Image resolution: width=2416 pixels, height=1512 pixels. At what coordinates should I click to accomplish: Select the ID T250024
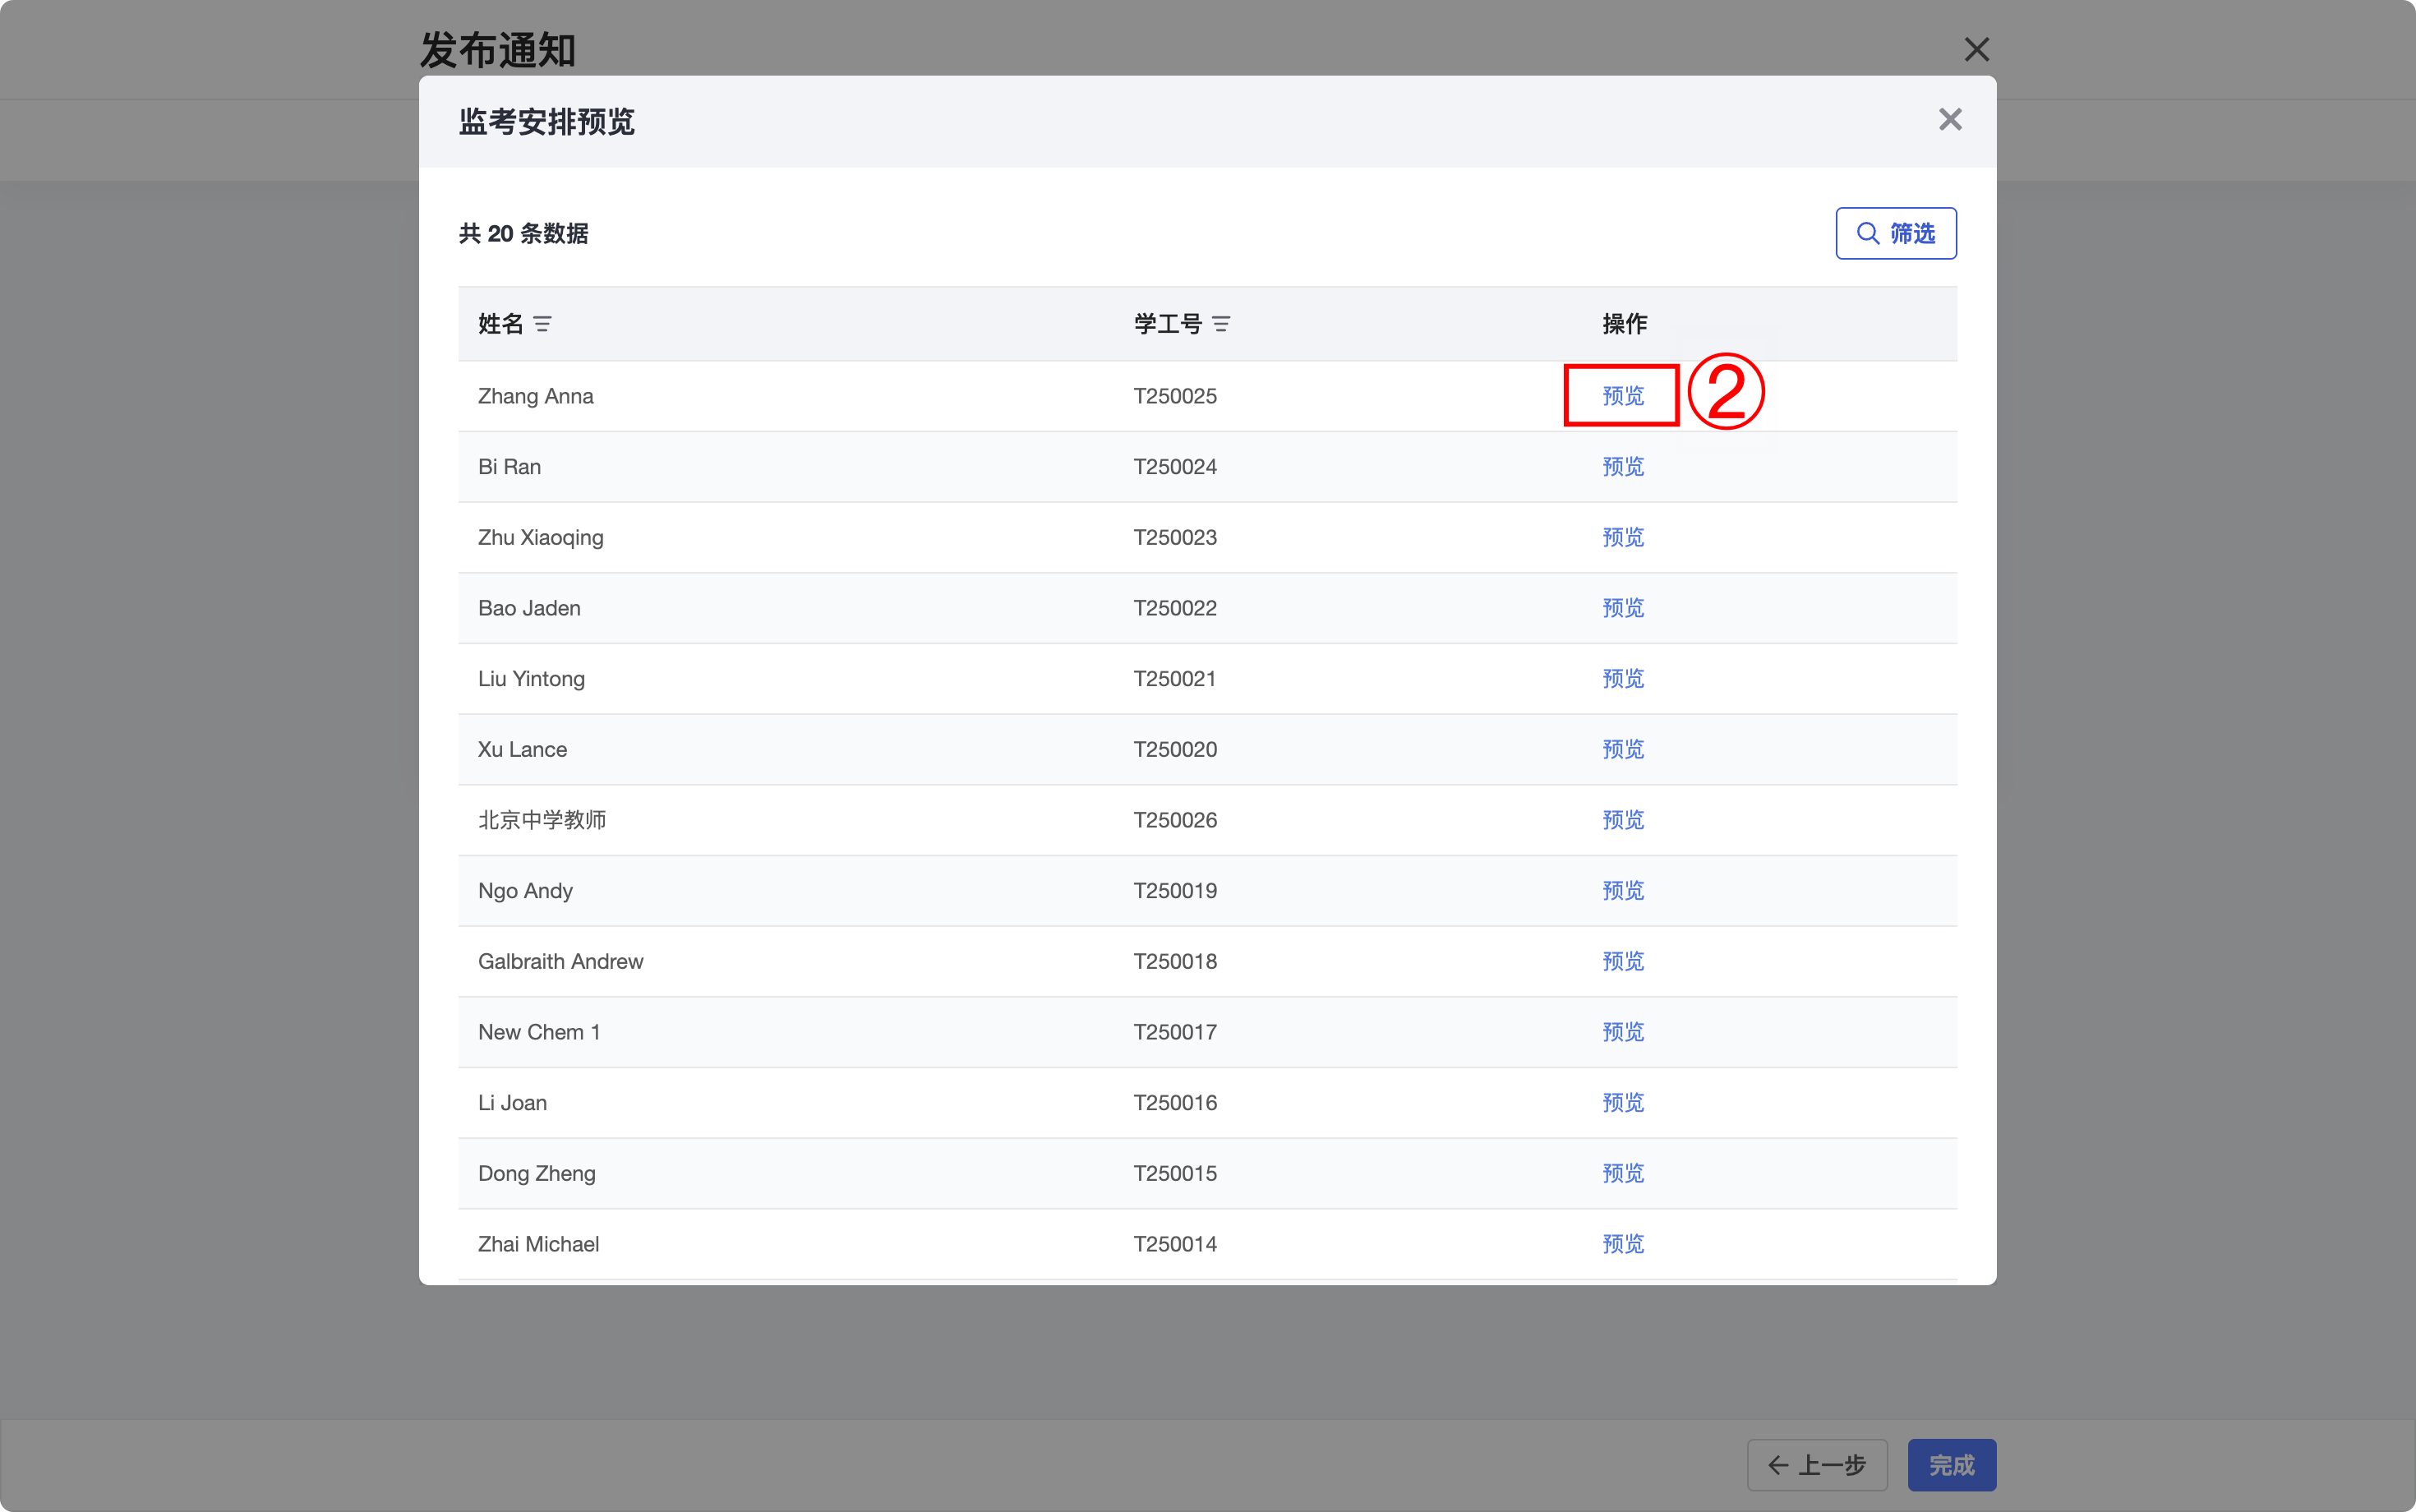[1175, 467]
